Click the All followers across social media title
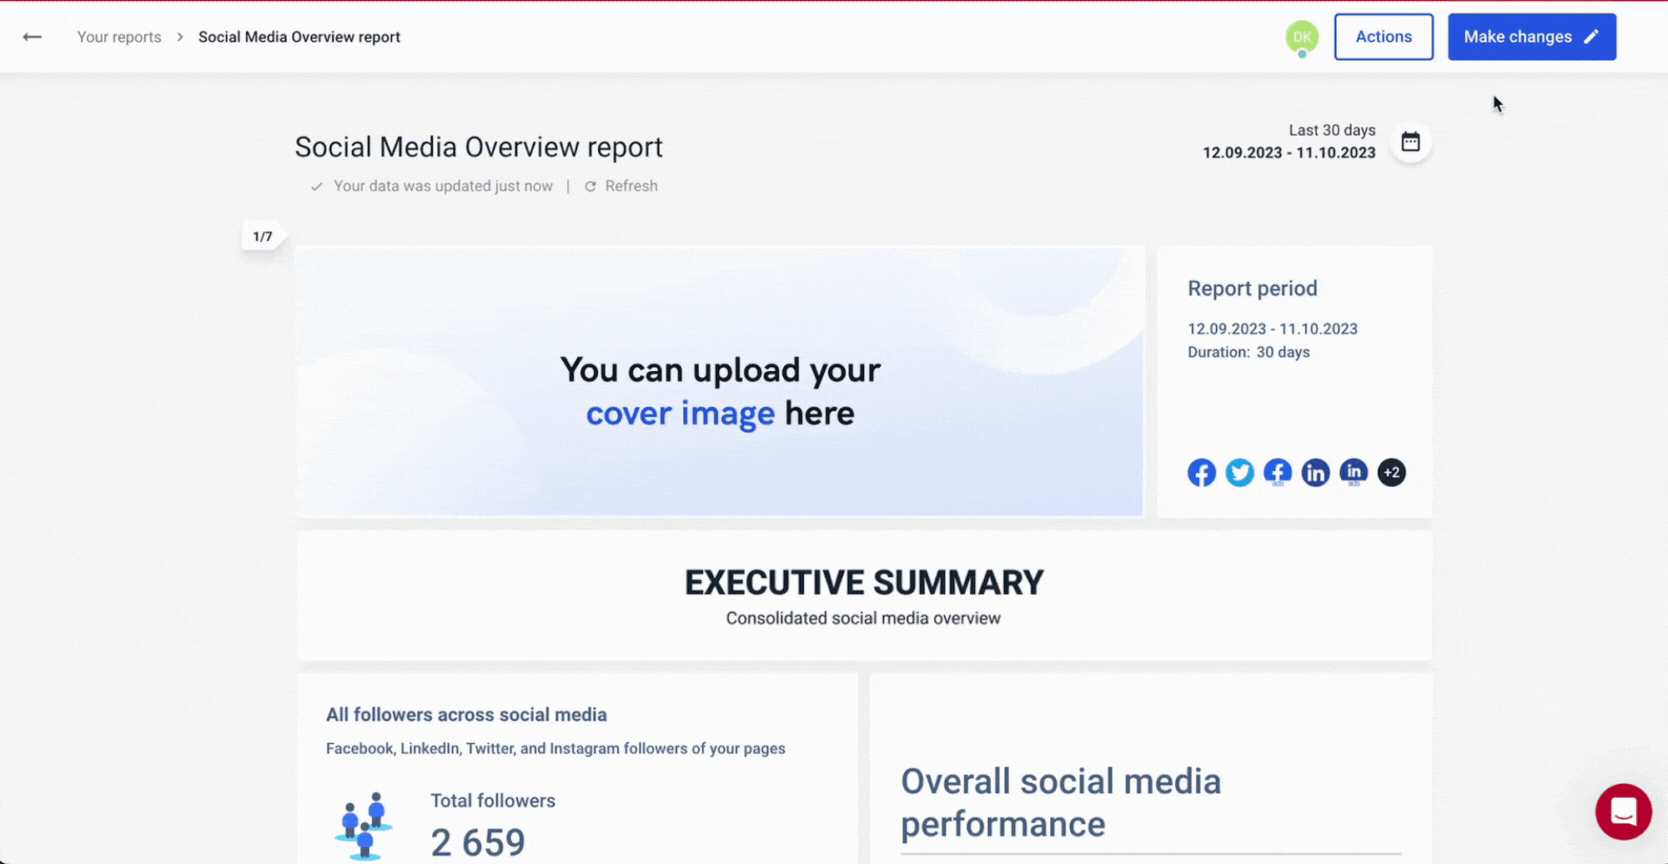 click(466, 715)
